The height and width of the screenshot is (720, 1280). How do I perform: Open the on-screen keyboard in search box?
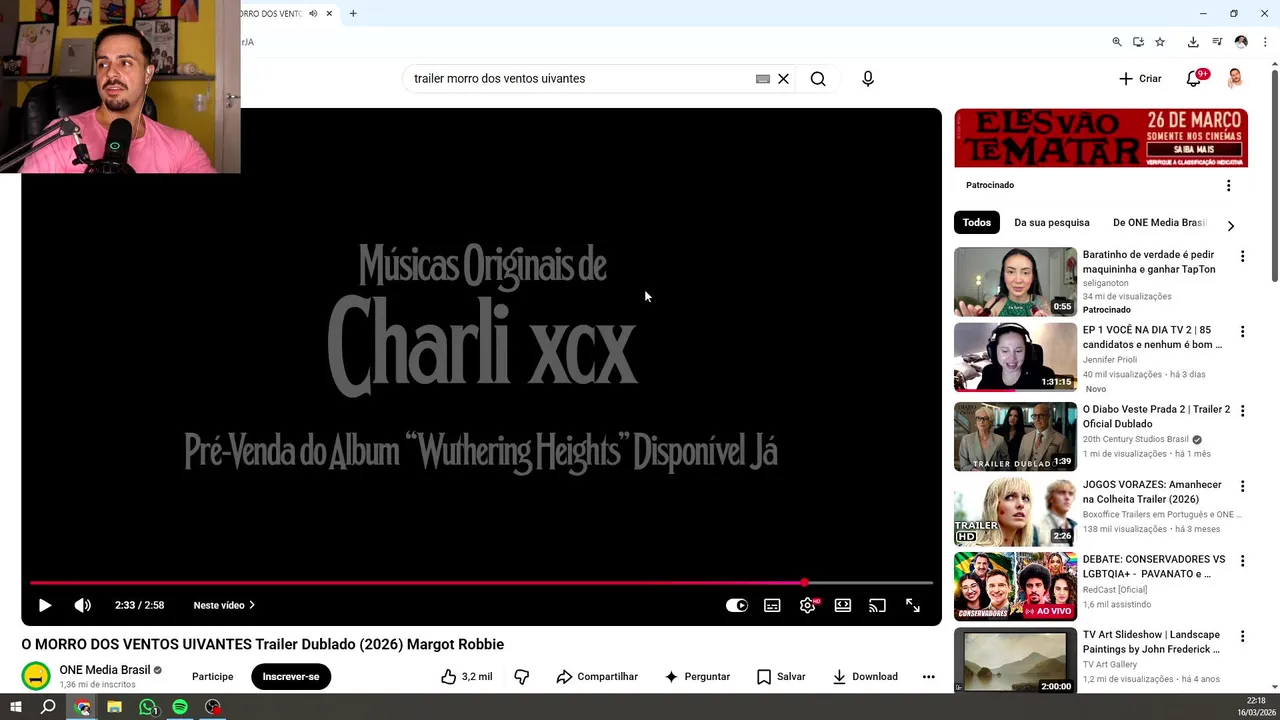(763, 78)
